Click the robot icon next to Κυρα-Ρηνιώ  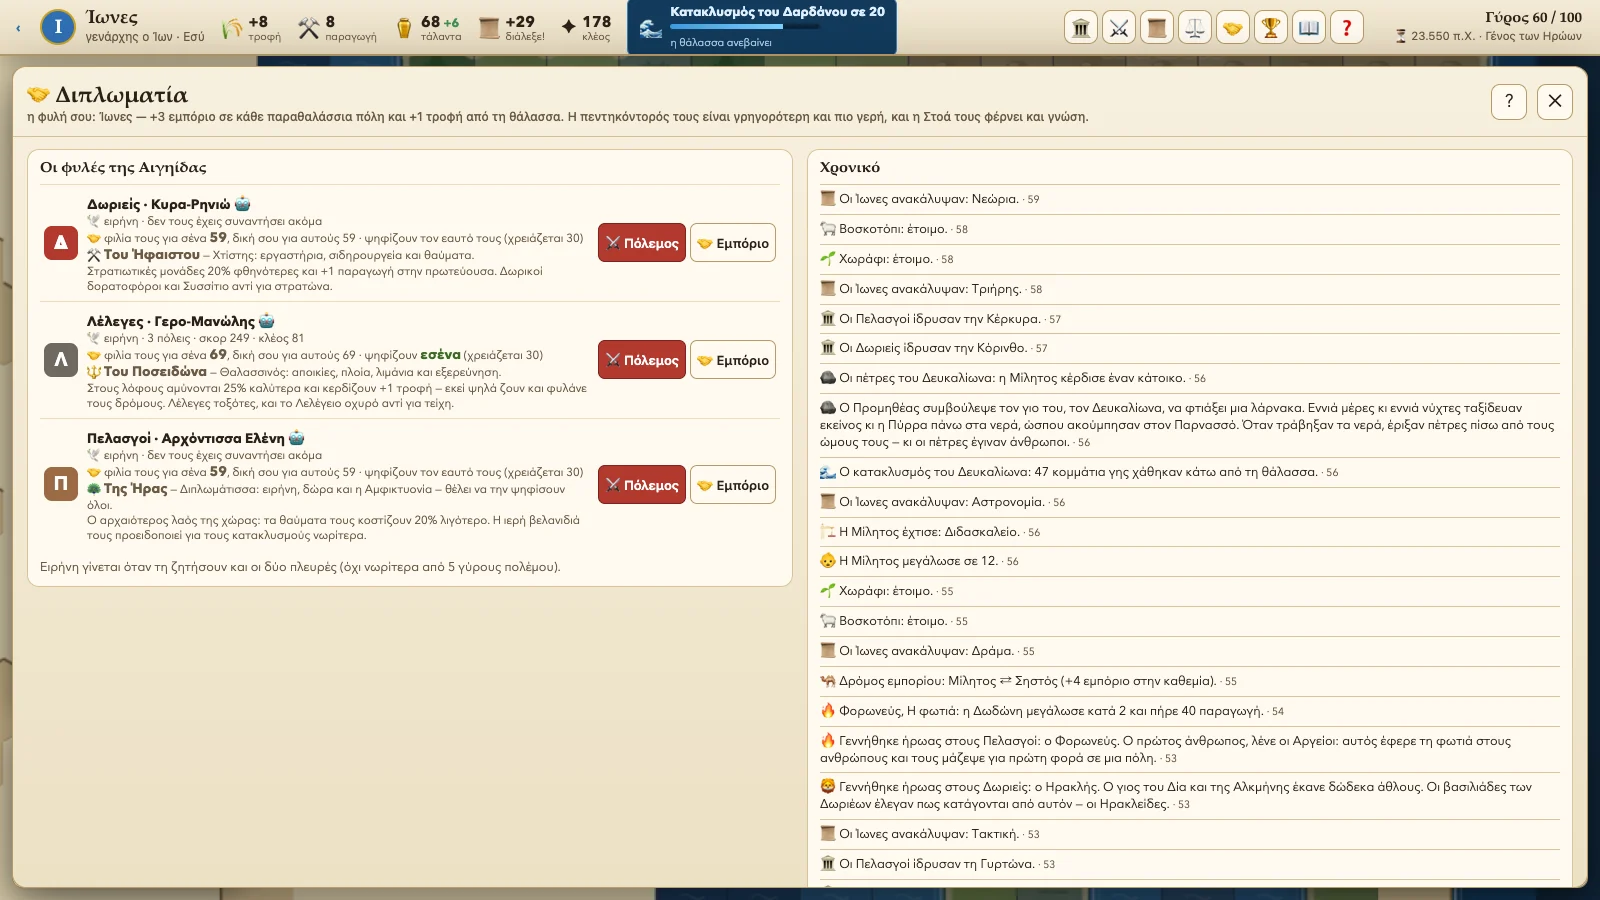click(242, 204)
